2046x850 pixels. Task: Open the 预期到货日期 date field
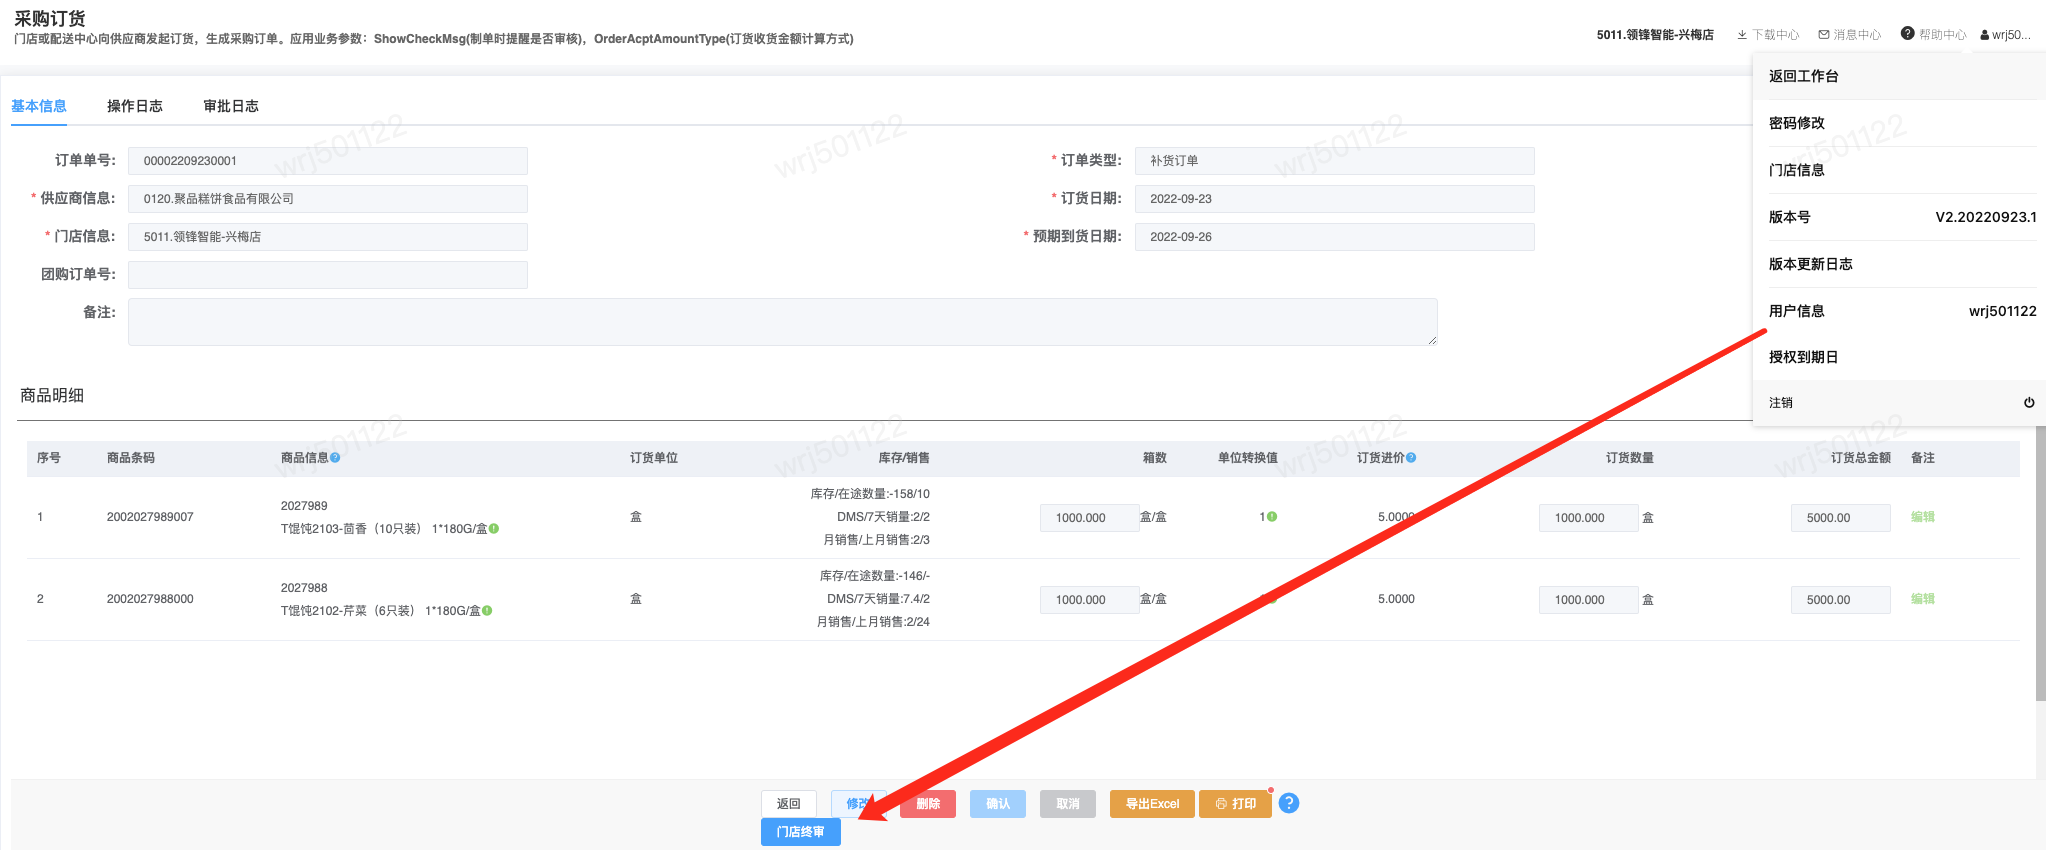(x=1335, y=237)
